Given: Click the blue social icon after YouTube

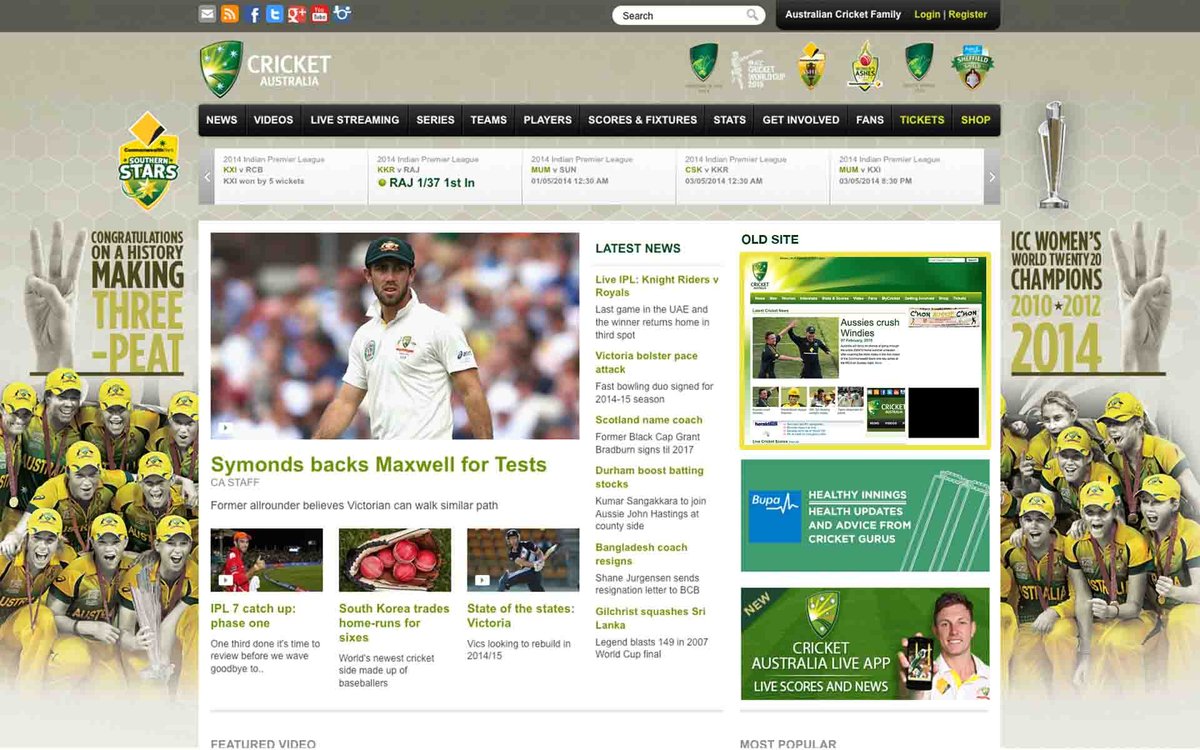Looking at the screenshot, I should [343, 13].
